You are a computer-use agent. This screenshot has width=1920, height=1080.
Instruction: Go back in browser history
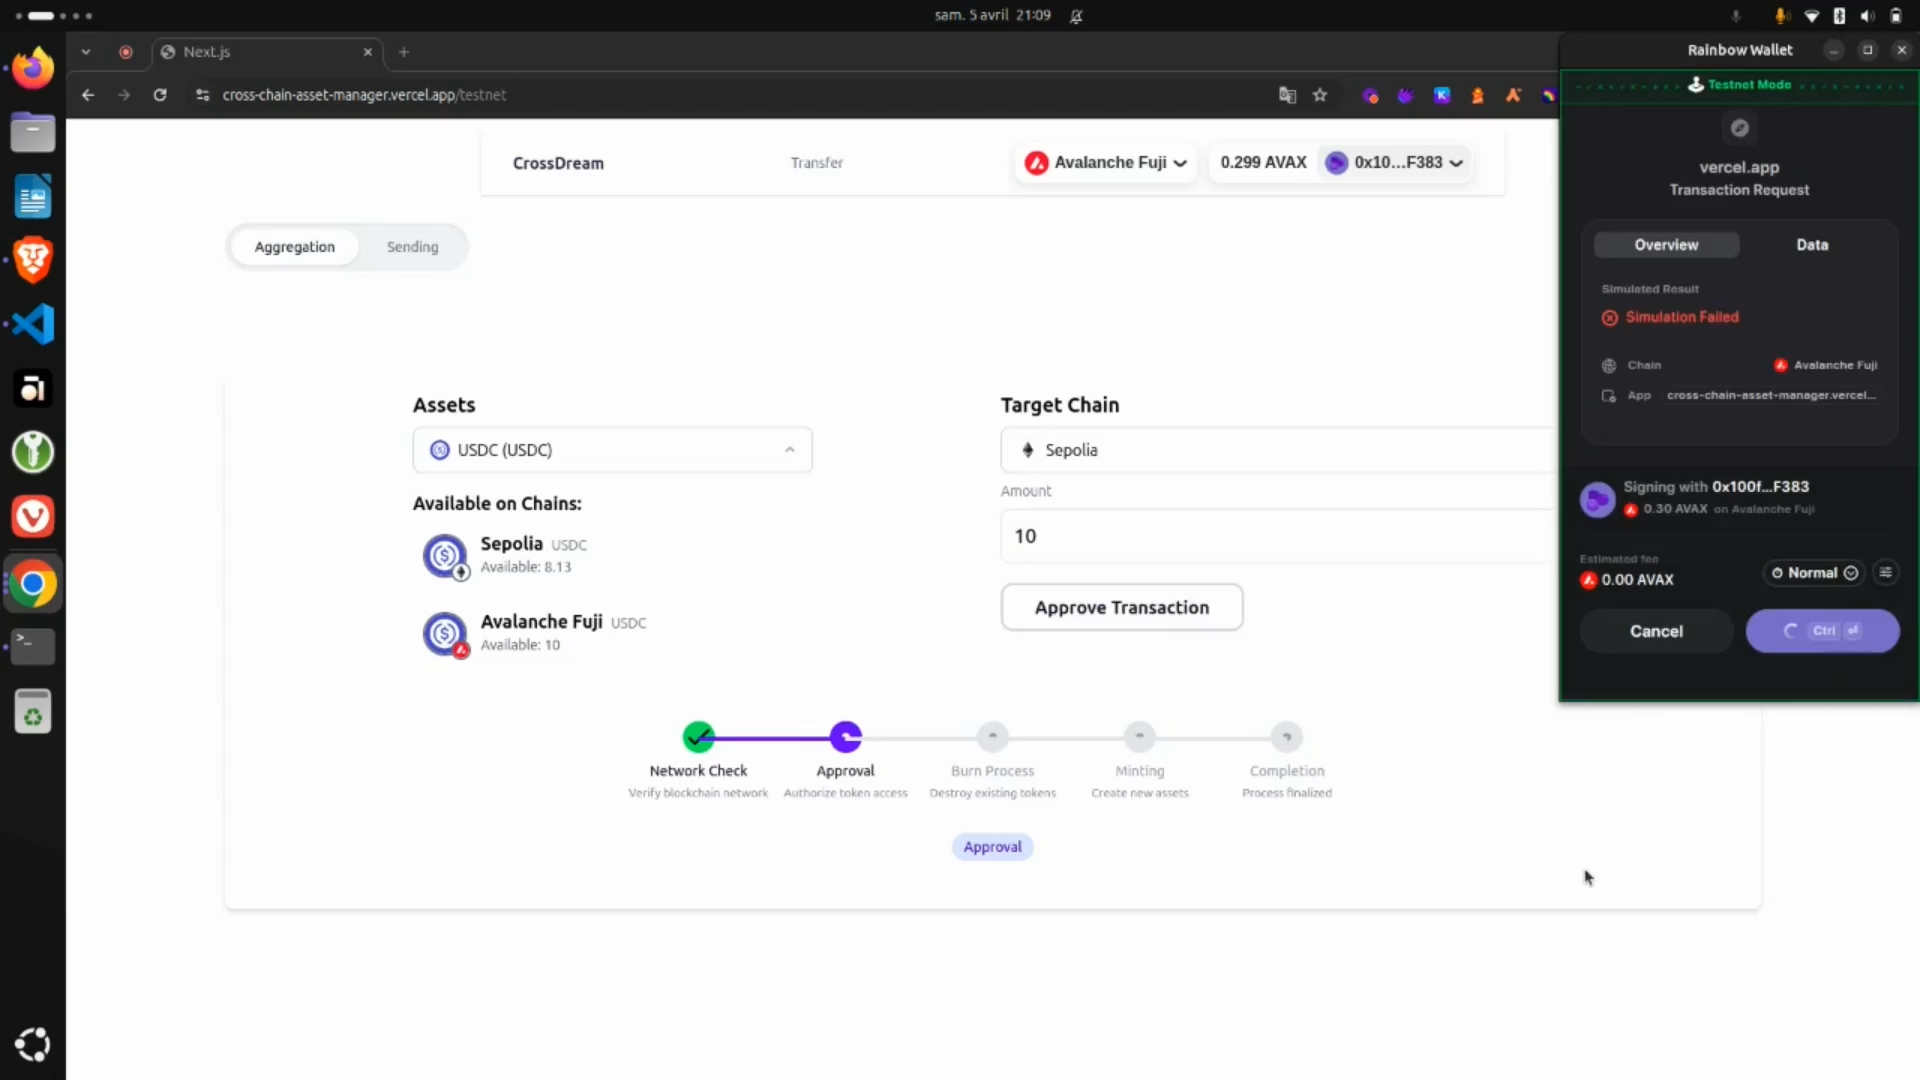(88, 95)
